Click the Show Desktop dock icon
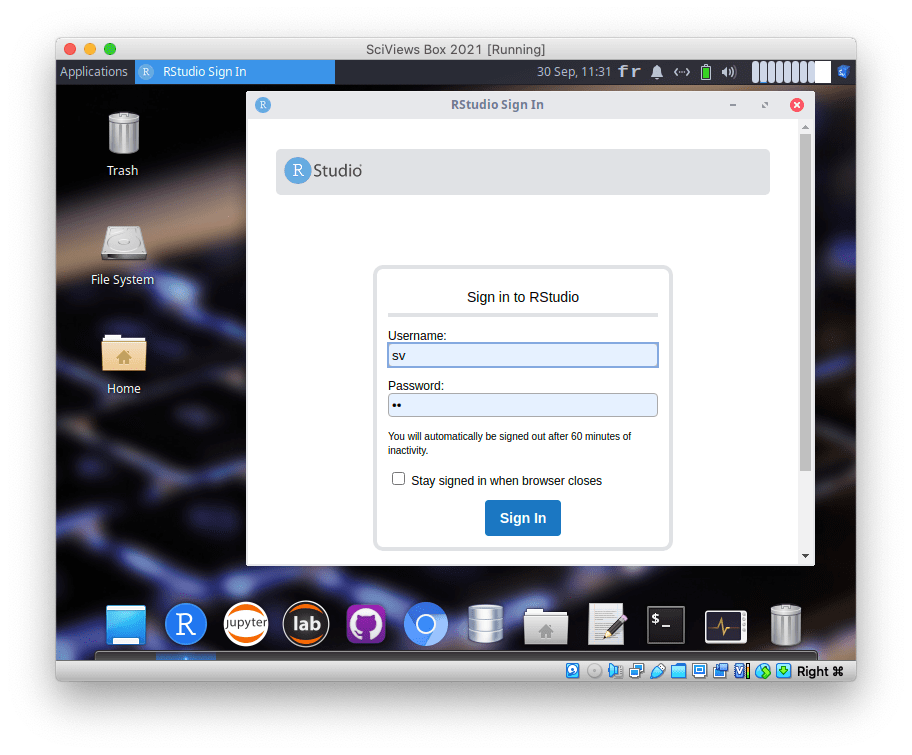 126,624
